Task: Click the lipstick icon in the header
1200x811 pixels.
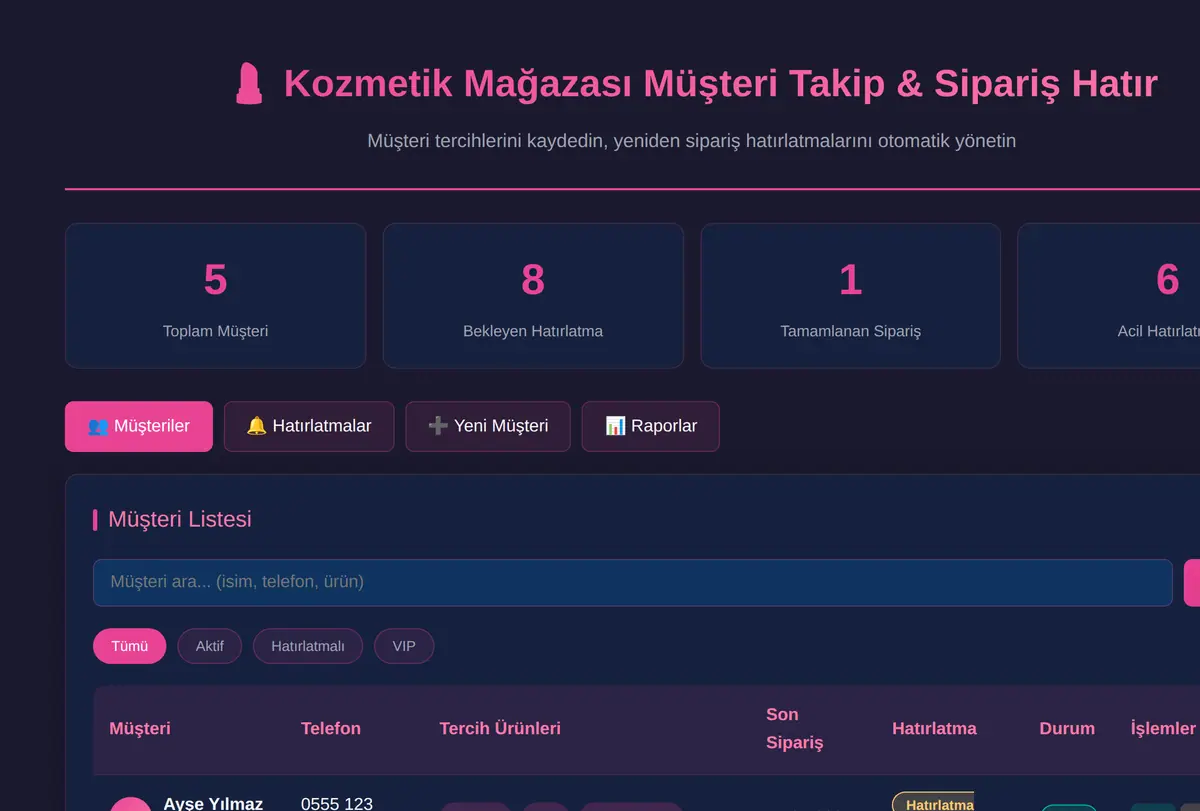Action: point(248,84)
